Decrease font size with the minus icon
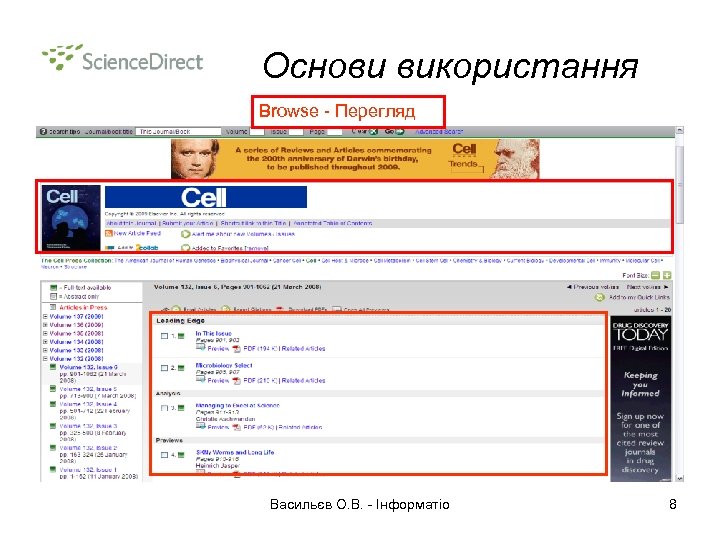Image resolution: width=720 pixels, height=540 pixels. tap(656, 276)
